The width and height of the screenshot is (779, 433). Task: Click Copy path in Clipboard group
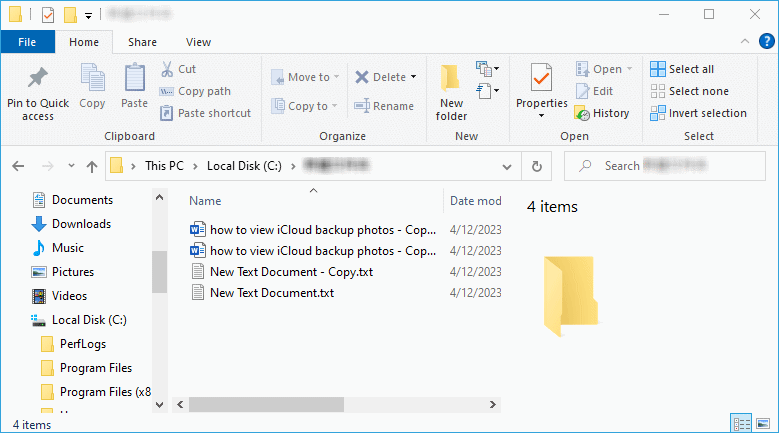tap(195, 91)
